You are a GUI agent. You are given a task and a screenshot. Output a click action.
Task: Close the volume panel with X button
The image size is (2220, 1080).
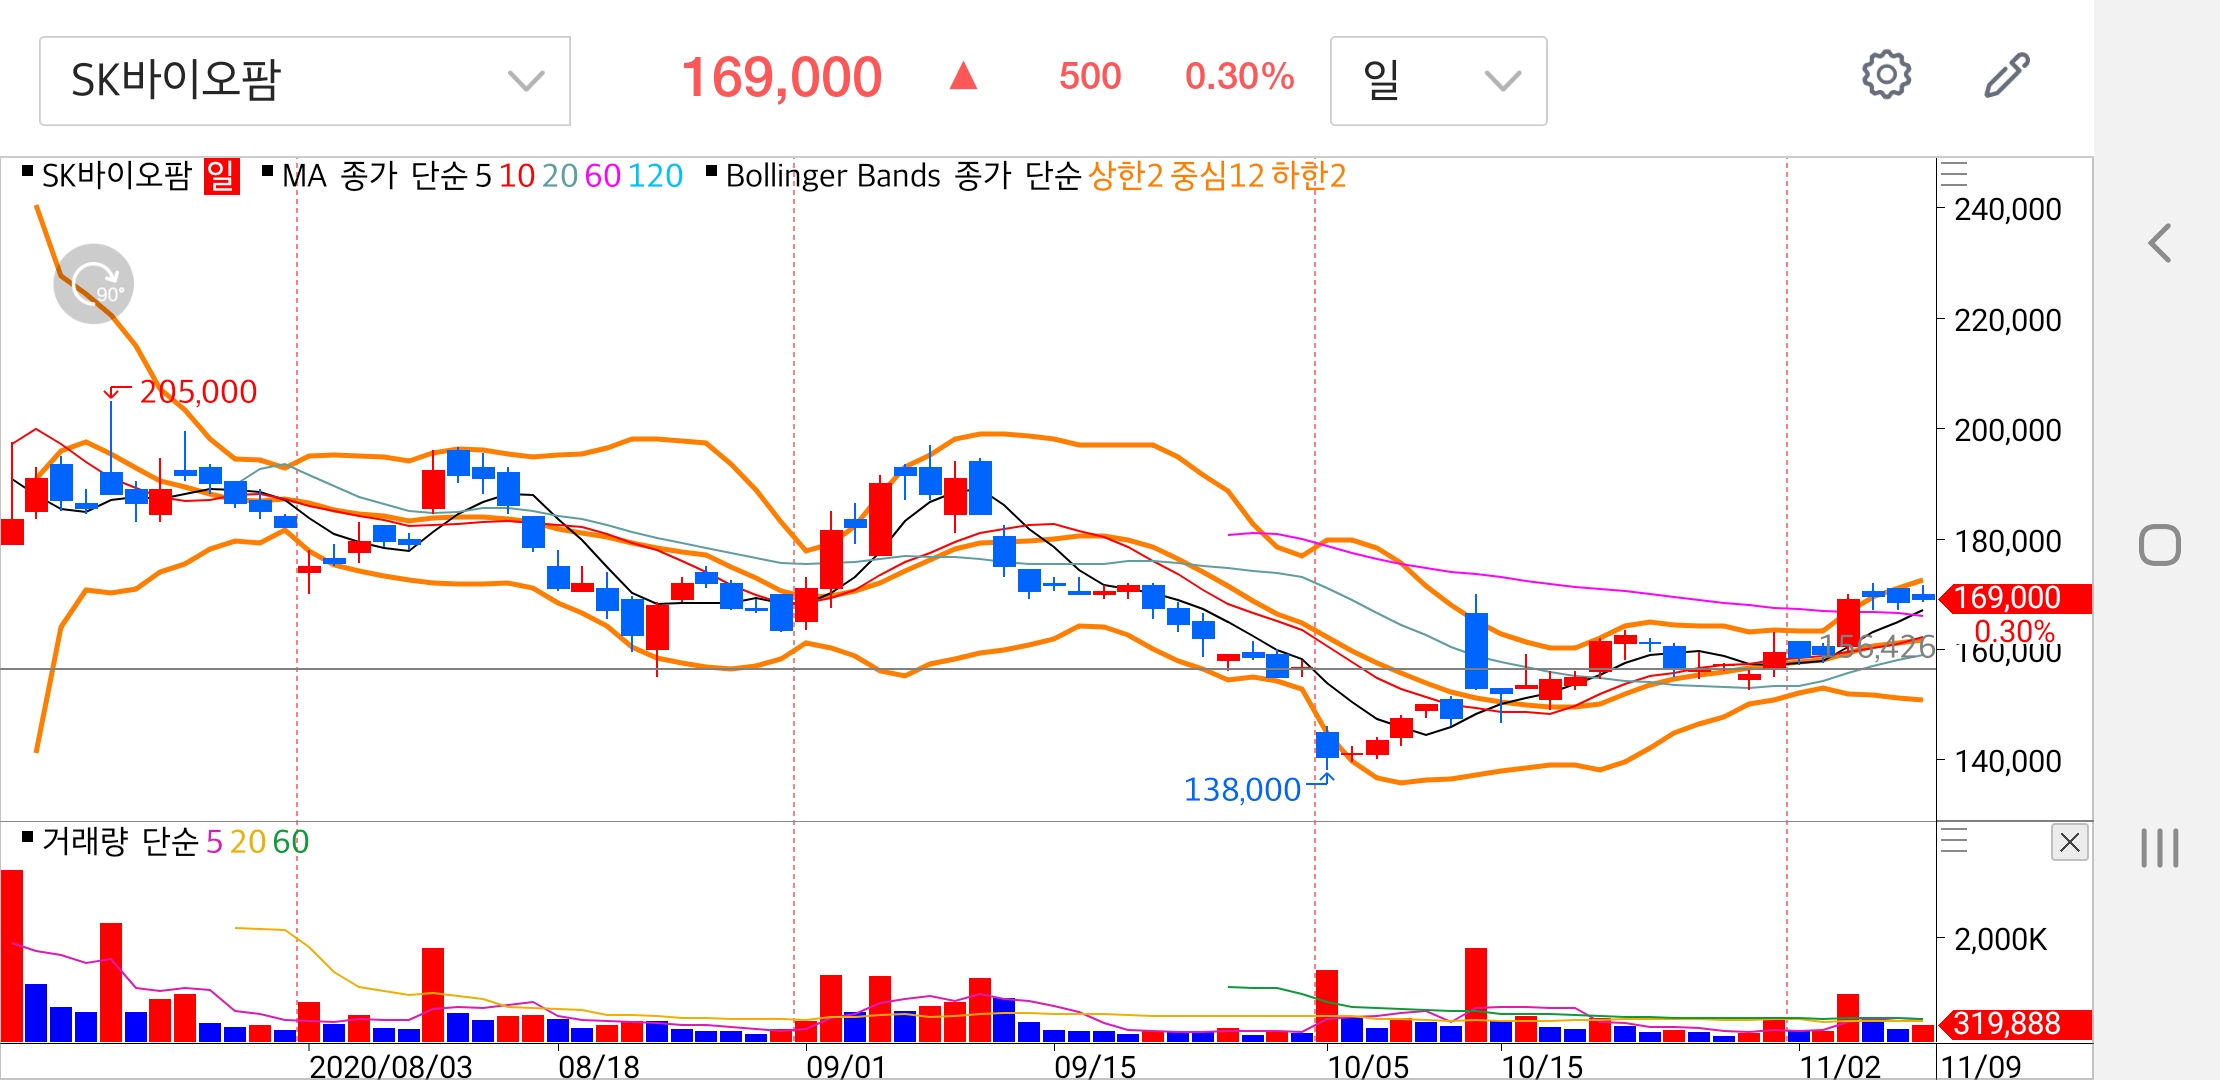[x=2070, y=843]
